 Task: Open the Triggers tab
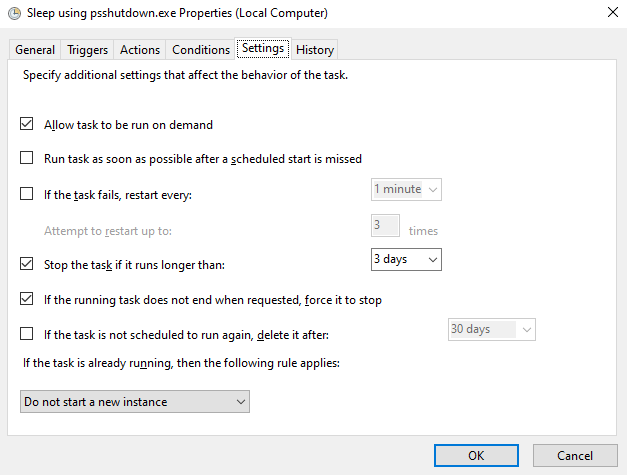tap(88, 50)
